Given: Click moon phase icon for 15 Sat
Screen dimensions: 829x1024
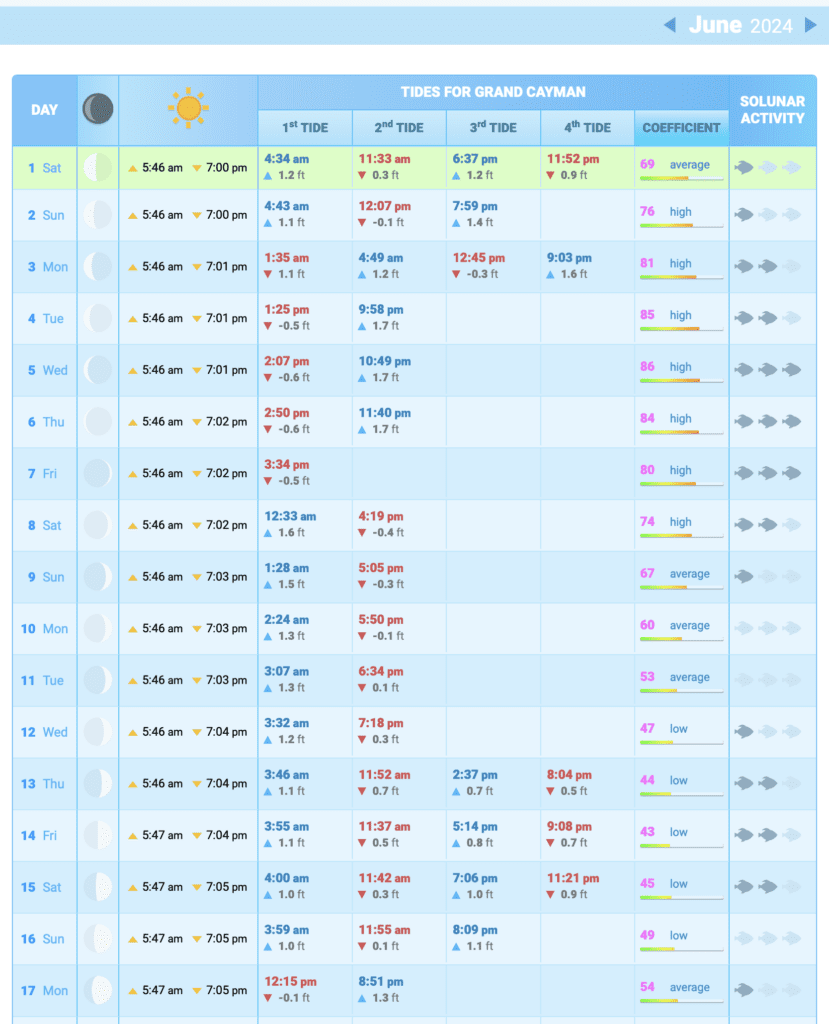Looking at the screenshot, I should 98,887.
